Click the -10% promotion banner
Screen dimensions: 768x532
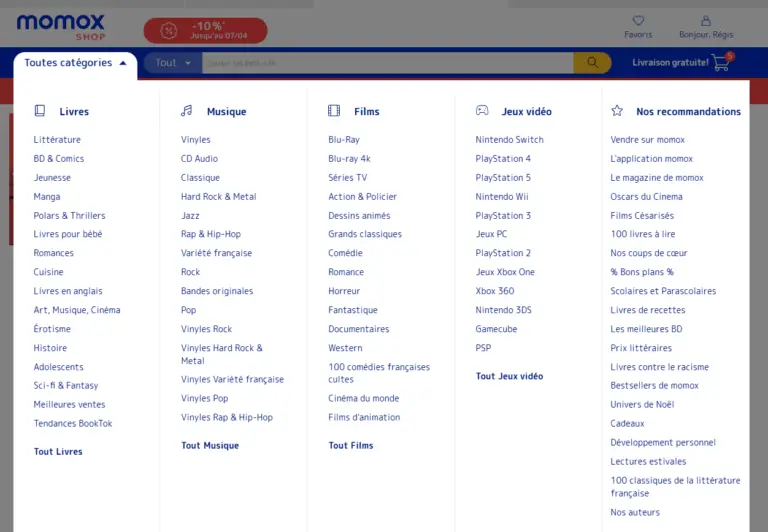coord(205,31)
